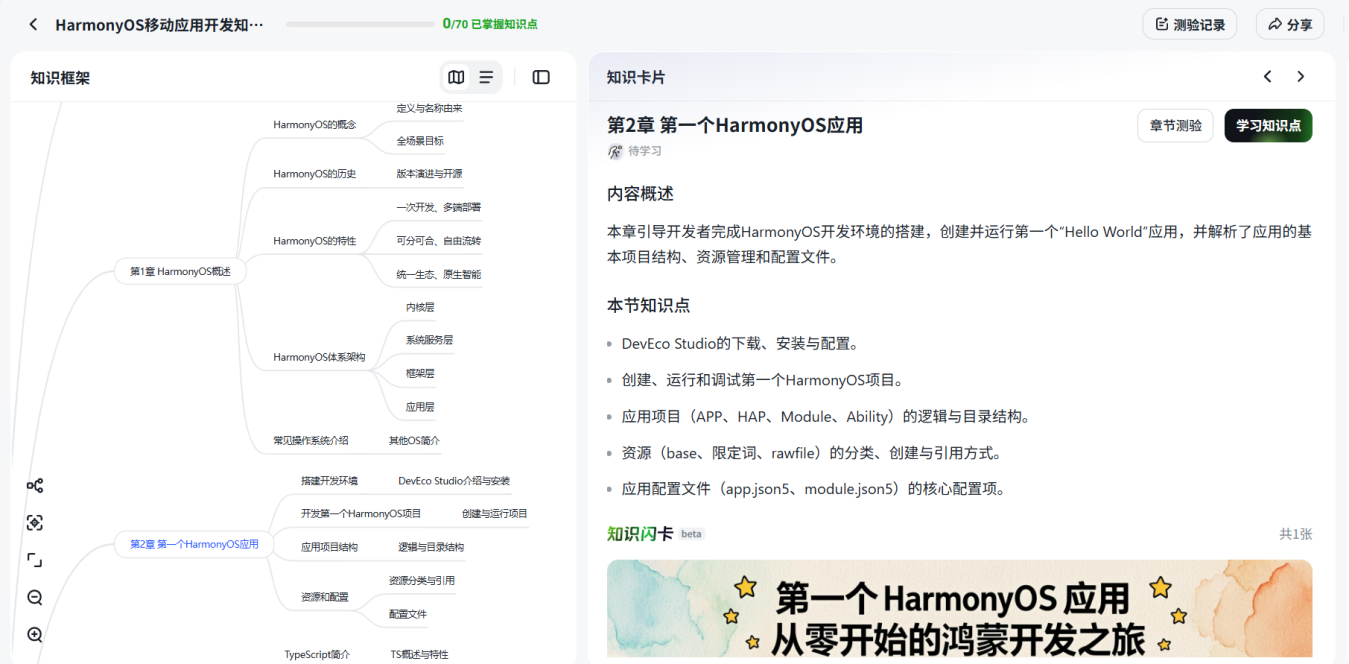Viewport: 1349px width, 664px height.
Task: Toggle the knowledge framework side panel
Action: [x=541, y=77]
